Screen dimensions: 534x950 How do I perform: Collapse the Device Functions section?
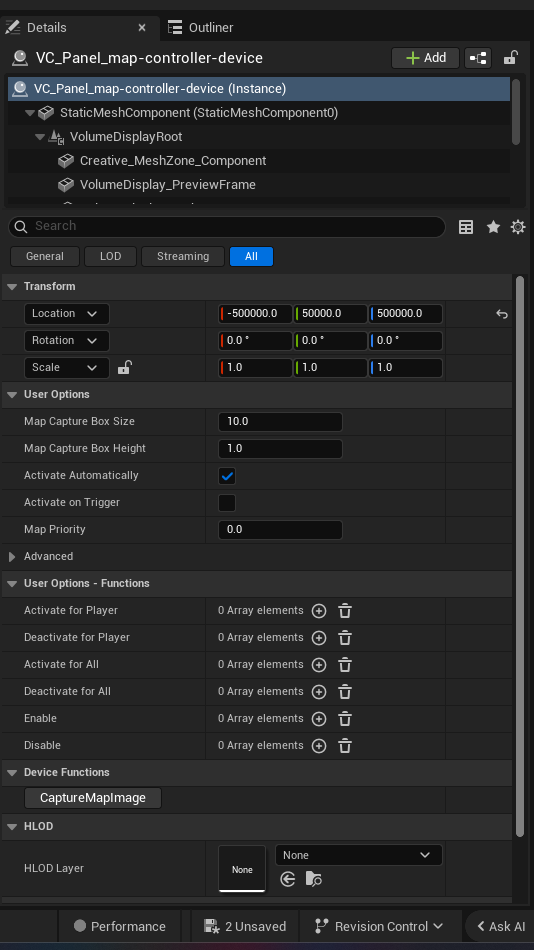(x=12, y=772)
